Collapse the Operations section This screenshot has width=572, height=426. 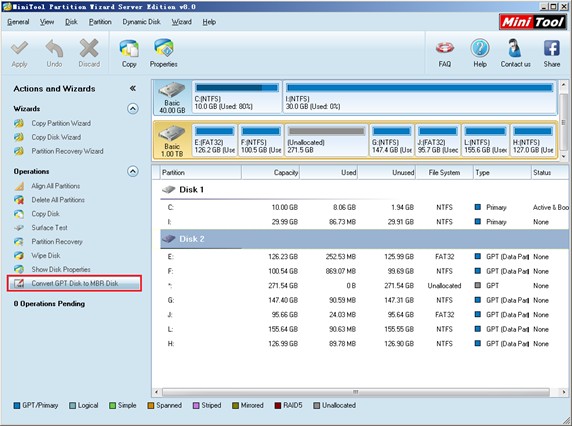click(133, 171)
